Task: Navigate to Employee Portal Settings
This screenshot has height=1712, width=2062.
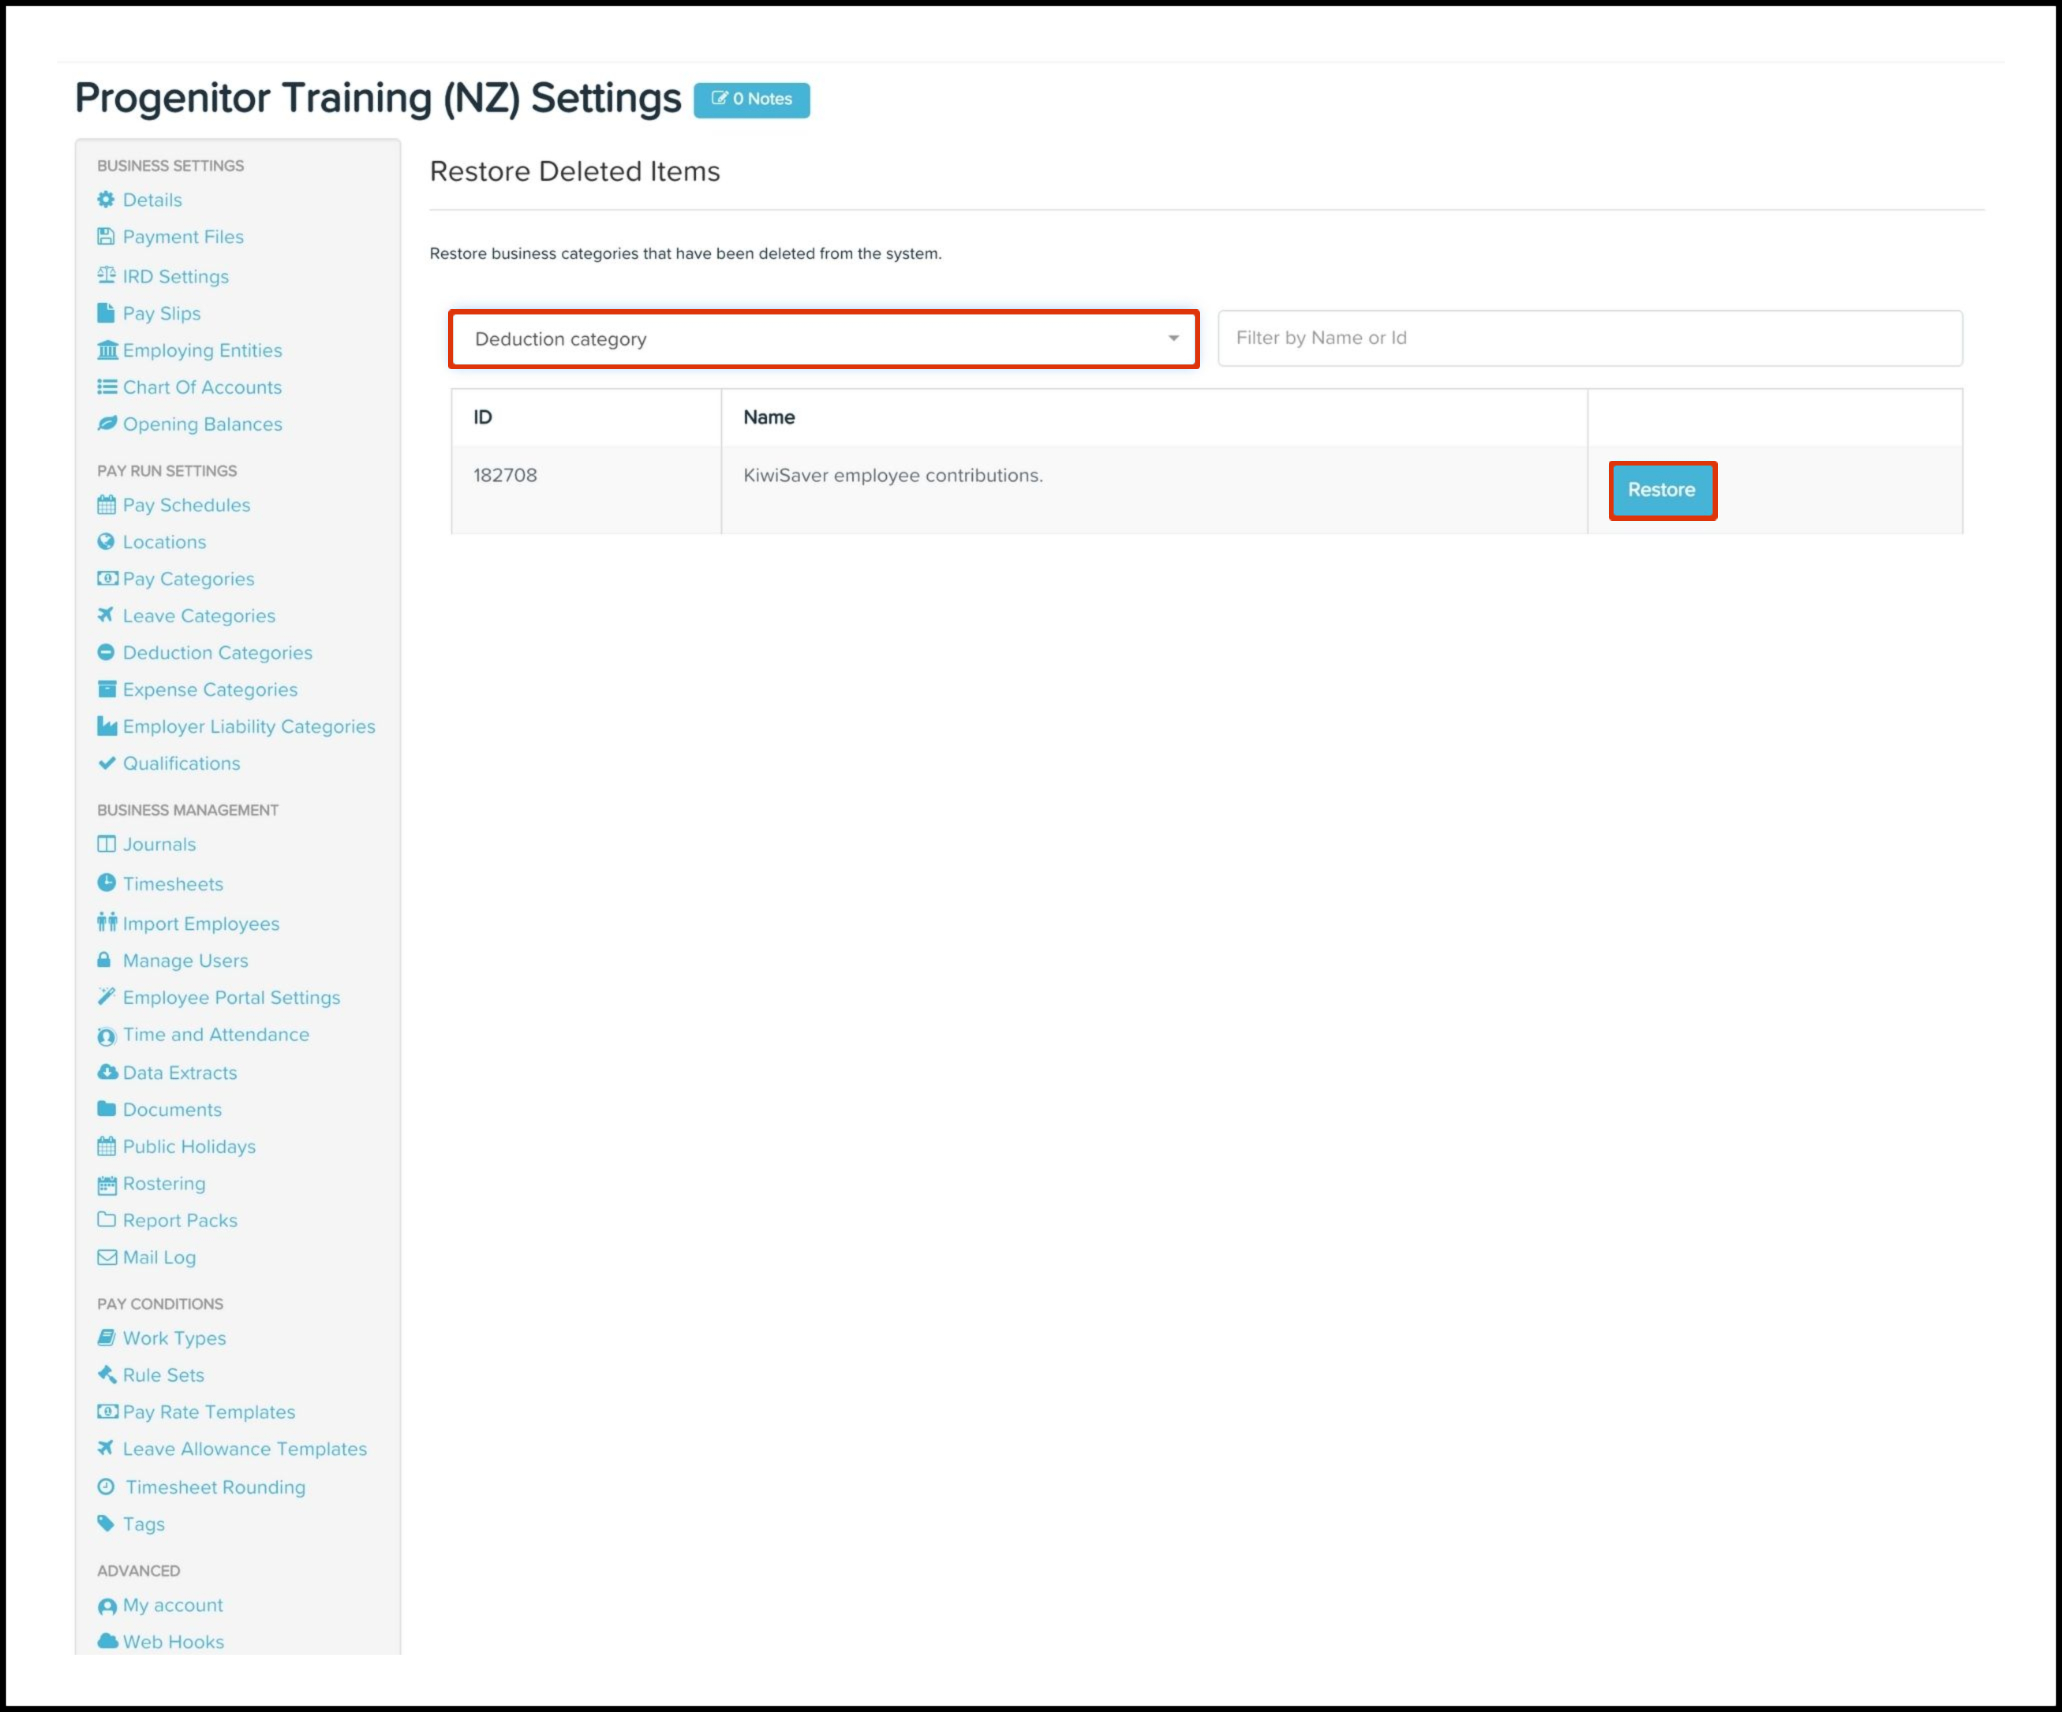Action: [231, 998]
